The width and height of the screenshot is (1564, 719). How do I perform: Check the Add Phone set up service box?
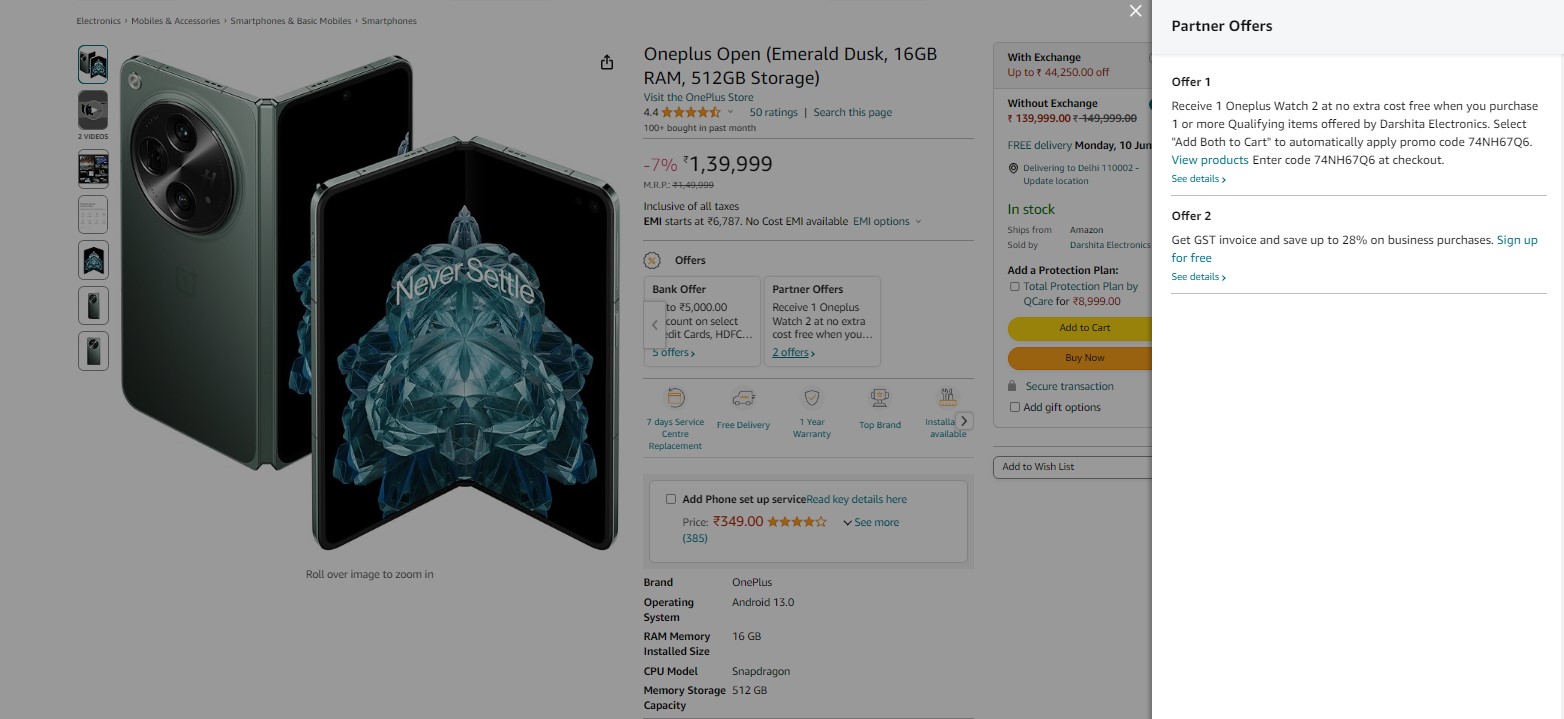670,499
